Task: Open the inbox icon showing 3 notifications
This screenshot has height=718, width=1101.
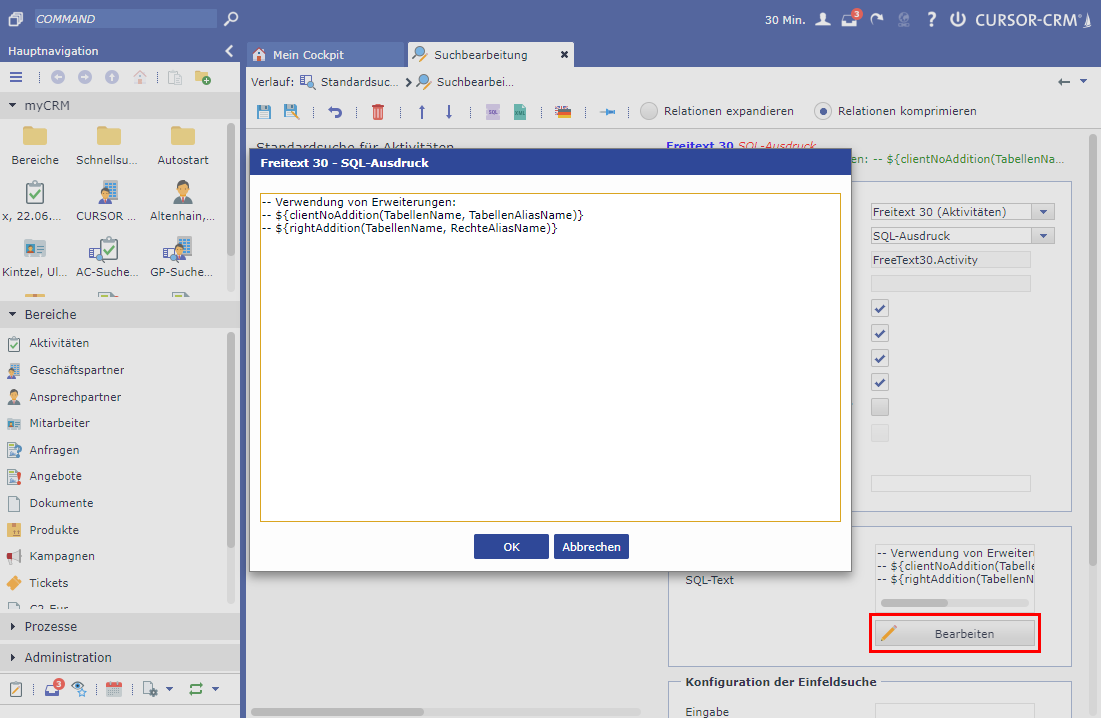Action: pos(851,19)
